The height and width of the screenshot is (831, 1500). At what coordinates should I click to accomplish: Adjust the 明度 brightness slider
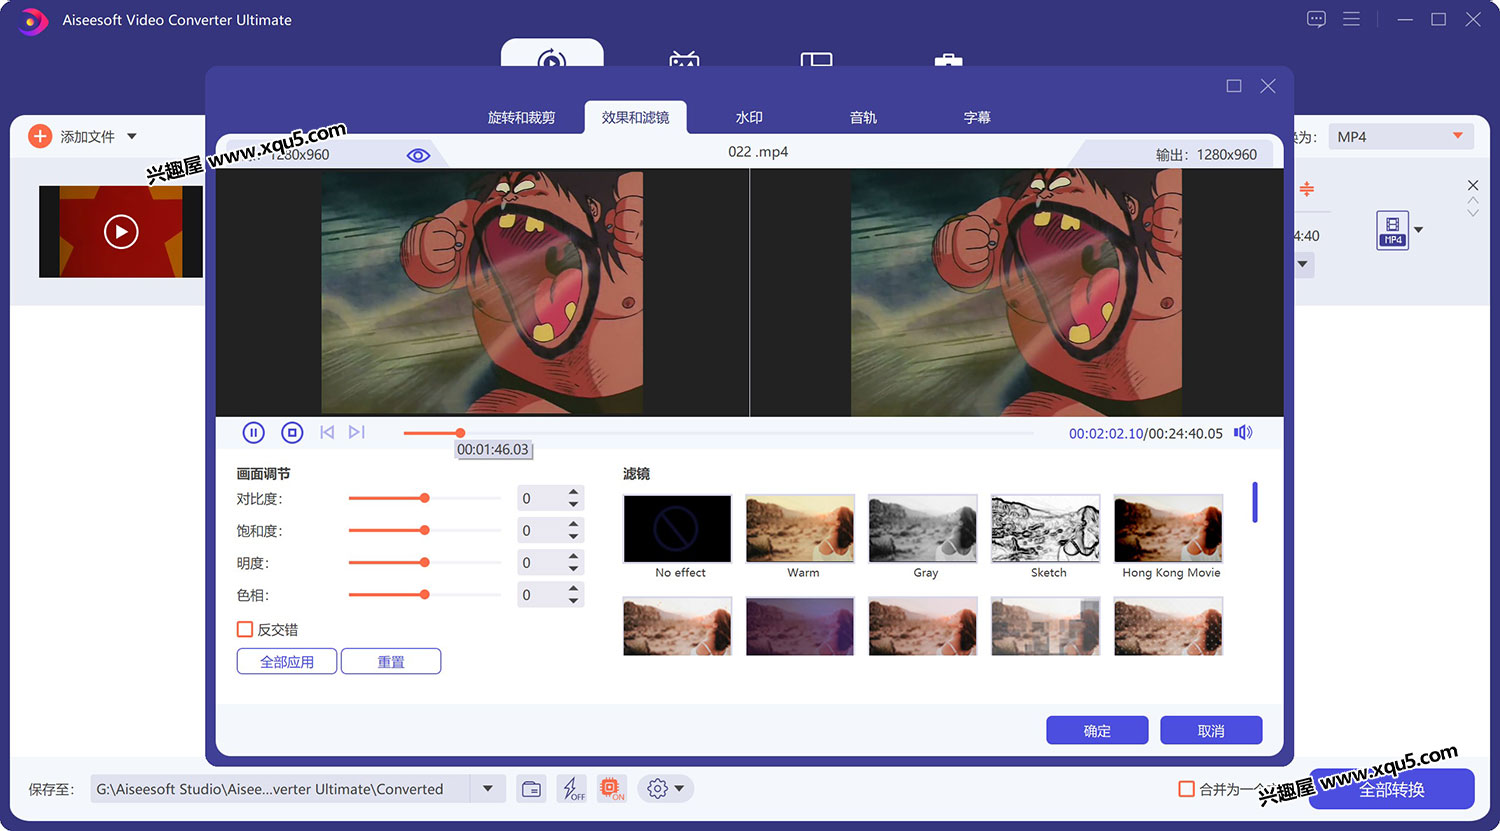(x=425, y=562)
